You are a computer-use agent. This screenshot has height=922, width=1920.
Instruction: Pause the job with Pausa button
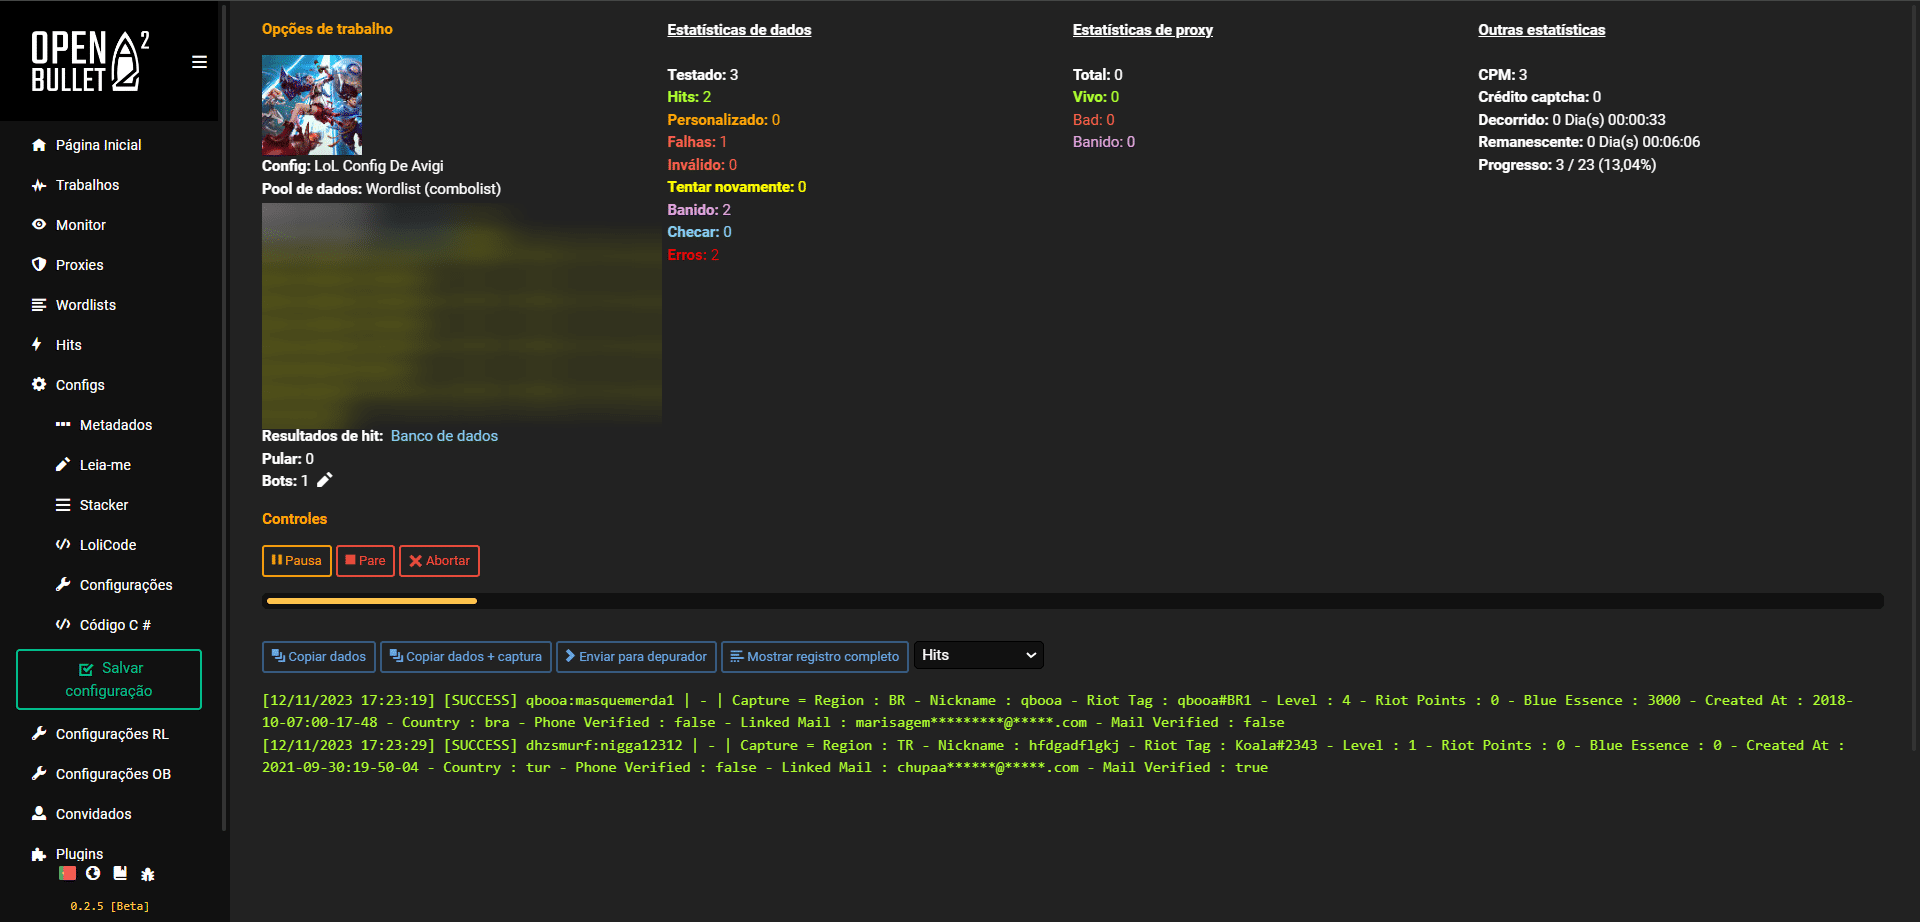click(x=296, y=561)
